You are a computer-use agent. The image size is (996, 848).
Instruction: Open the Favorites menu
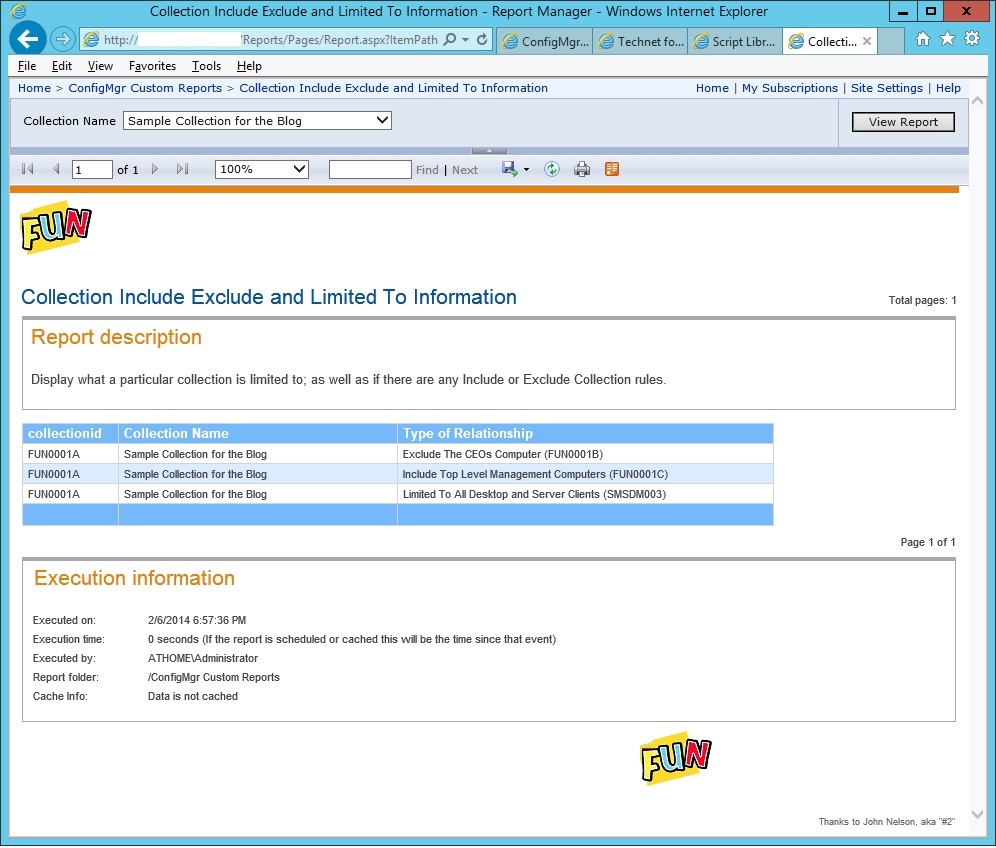pos(152,66)
